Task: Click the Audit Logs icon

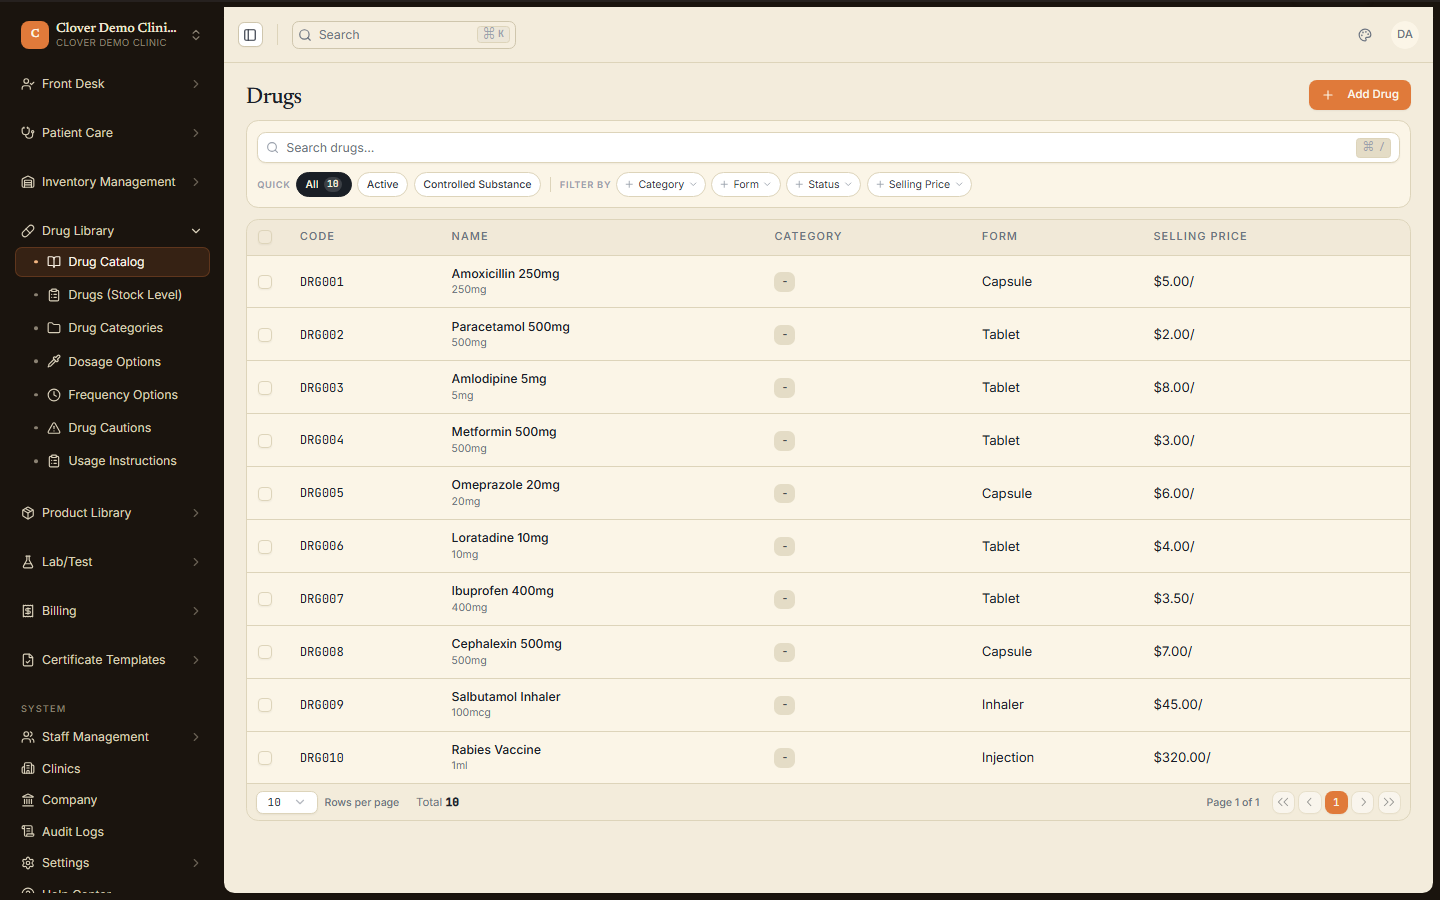Action: [x=28, y=832]
